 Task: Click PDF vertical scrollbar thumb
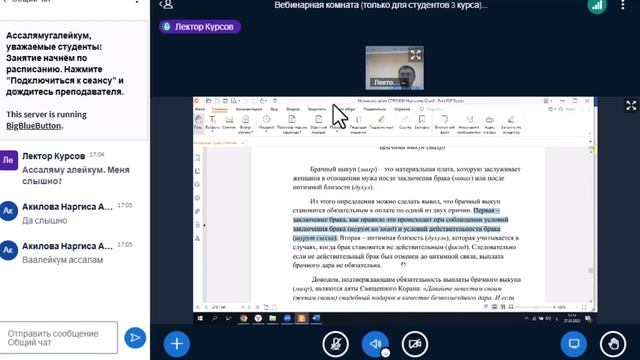(591, 271)
